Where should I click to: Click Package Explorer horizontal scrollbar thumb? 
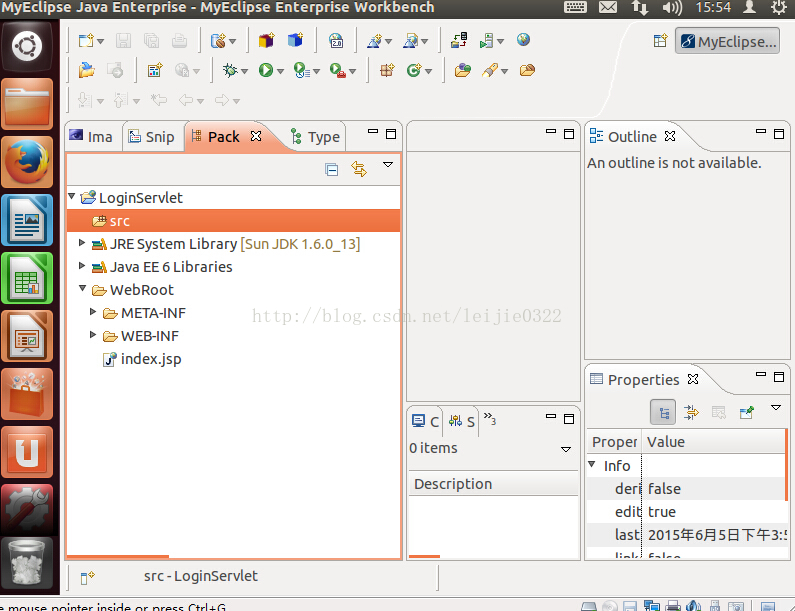pos(118,556)
